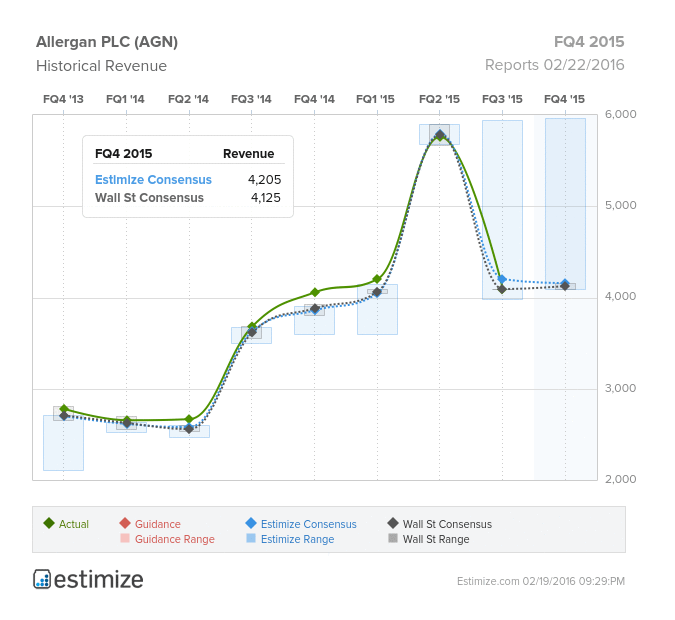Click the FQ4 '15 Estimize range bar
Screen dimensions: 675x620
point(565,204)
